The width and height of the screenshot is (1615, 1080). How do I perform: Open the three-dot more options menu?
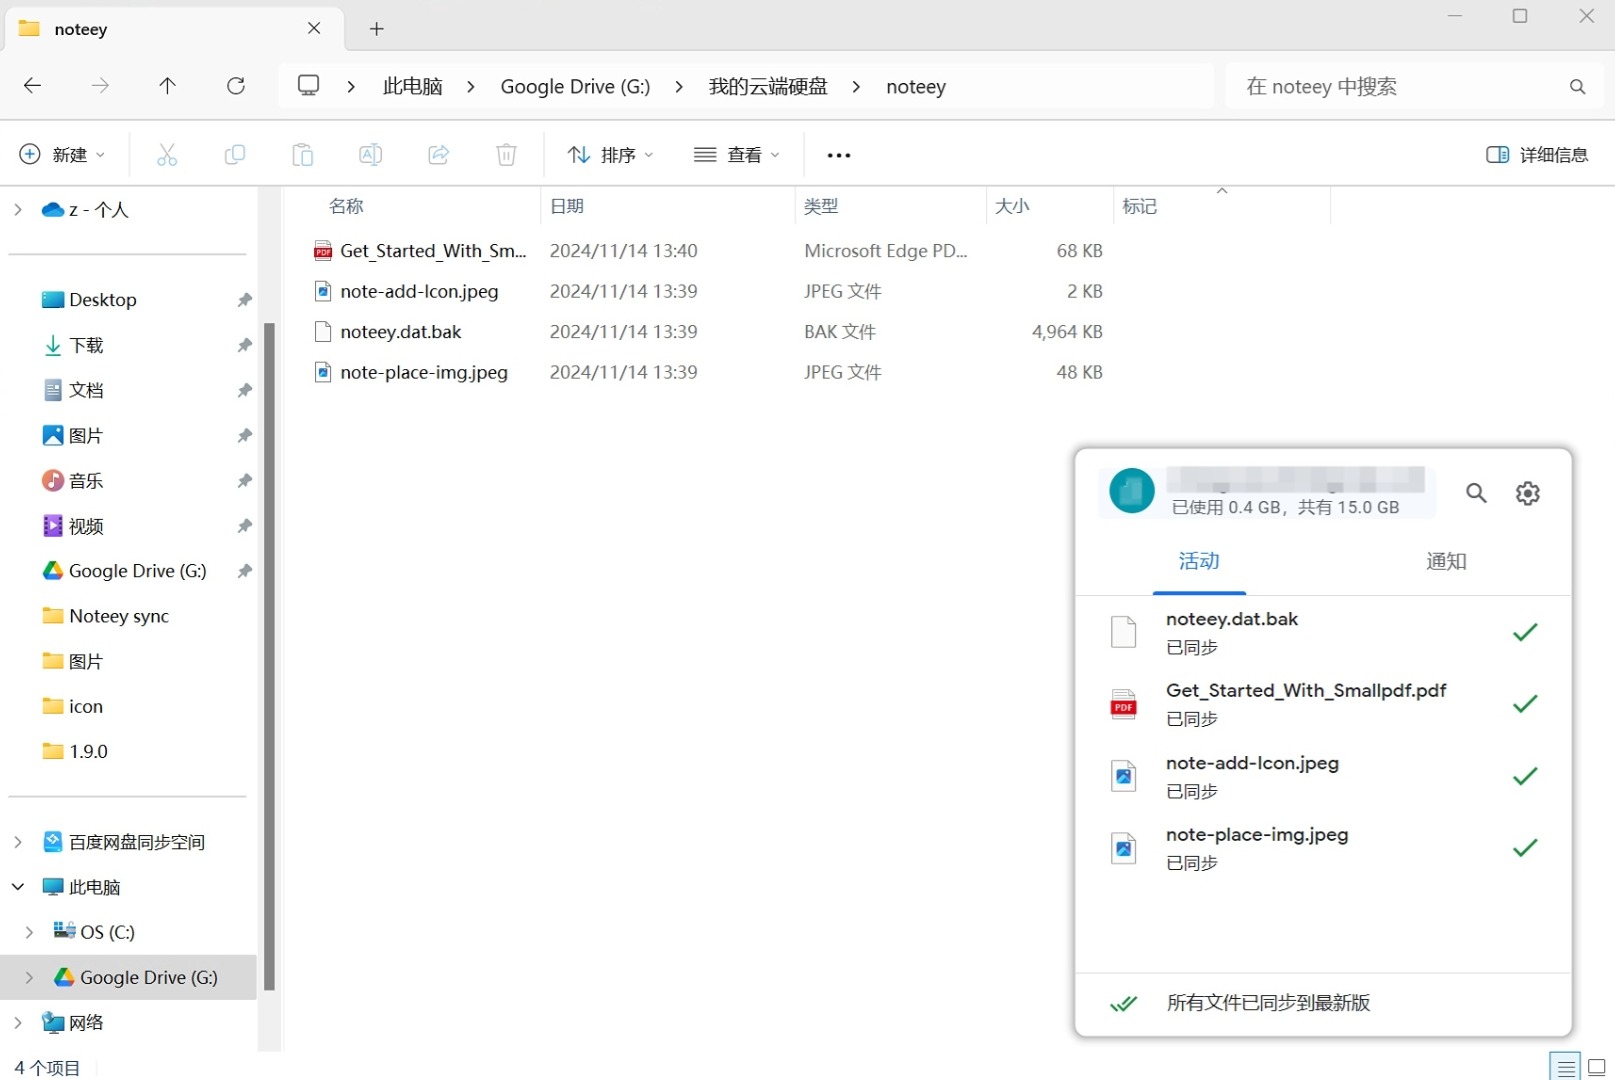(839, 155)
